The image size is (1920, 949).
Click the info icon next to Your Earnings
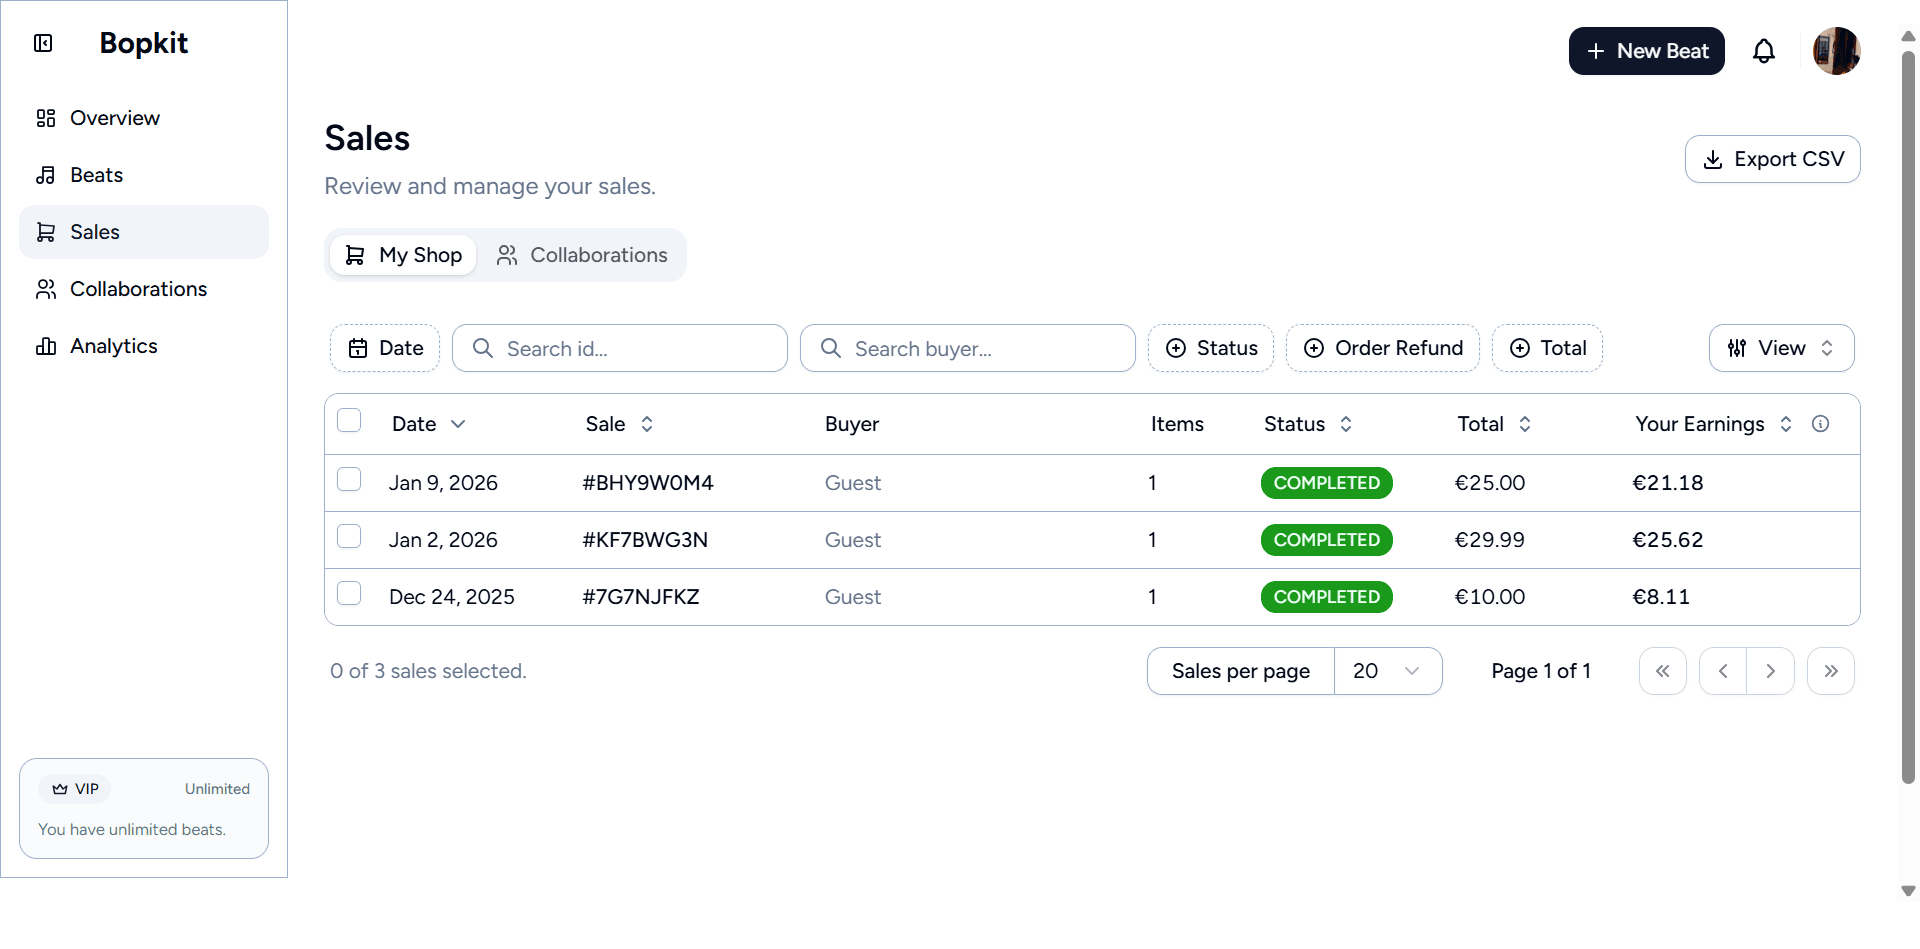pos(1821,423)
